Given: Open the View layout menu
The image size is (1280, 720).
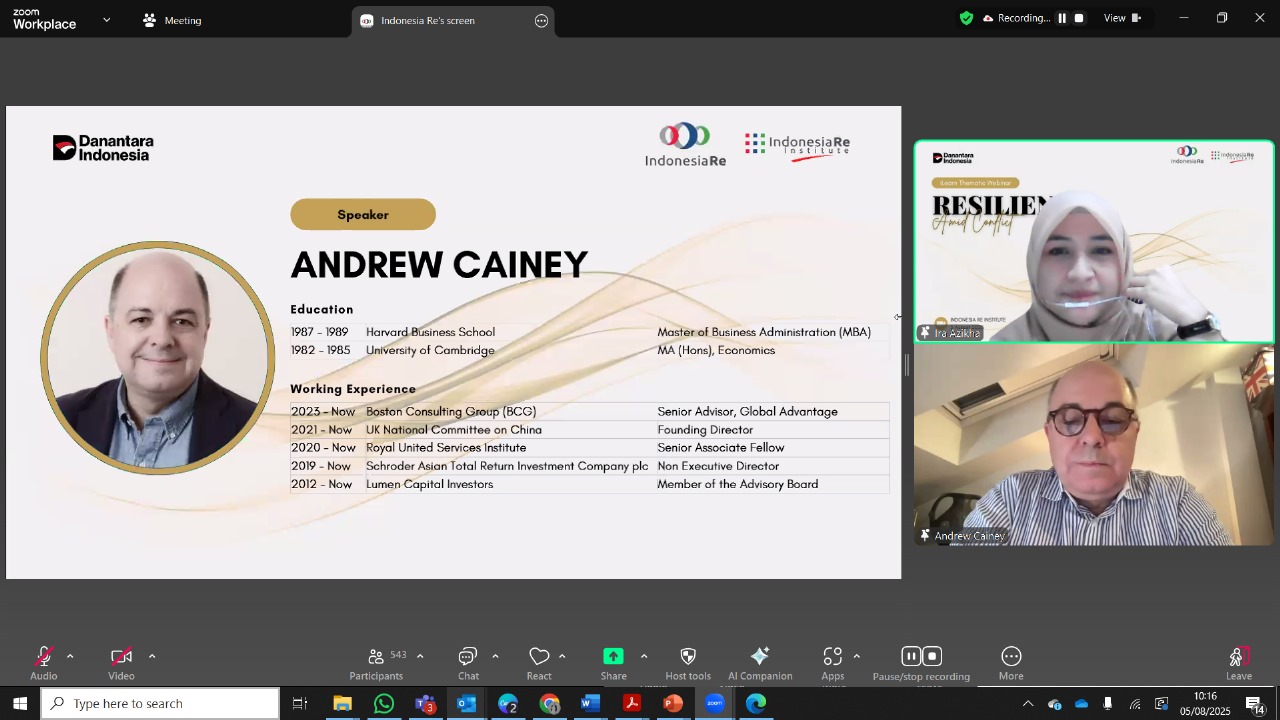Looking at the screenshot, I should coord(1122,18).
